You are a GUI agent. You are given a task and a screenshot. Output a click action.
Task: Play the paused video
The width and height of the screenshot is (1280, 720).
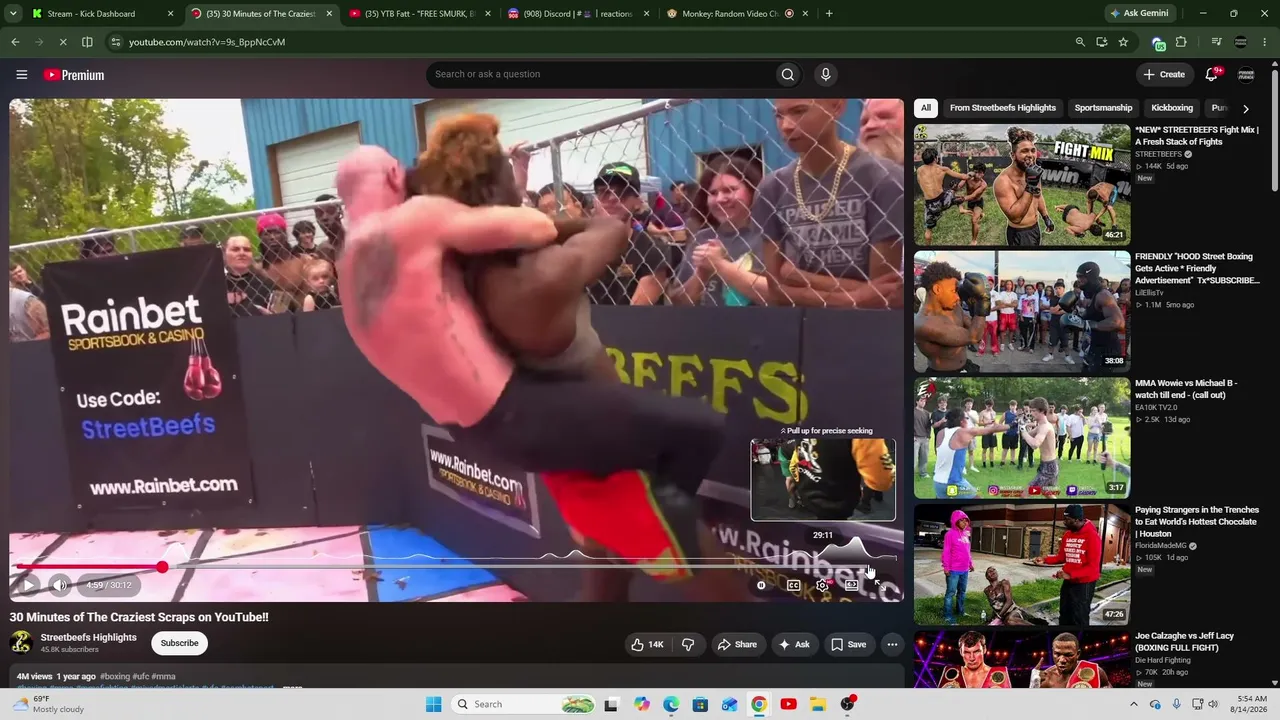click(28, 585)
